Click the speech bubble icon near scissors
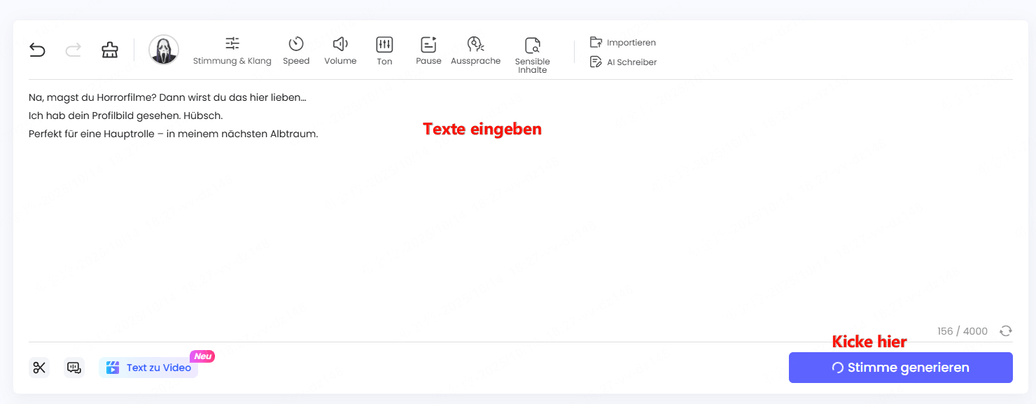The height and width of the screenshot is (404, 1036). tap(74, 368)
